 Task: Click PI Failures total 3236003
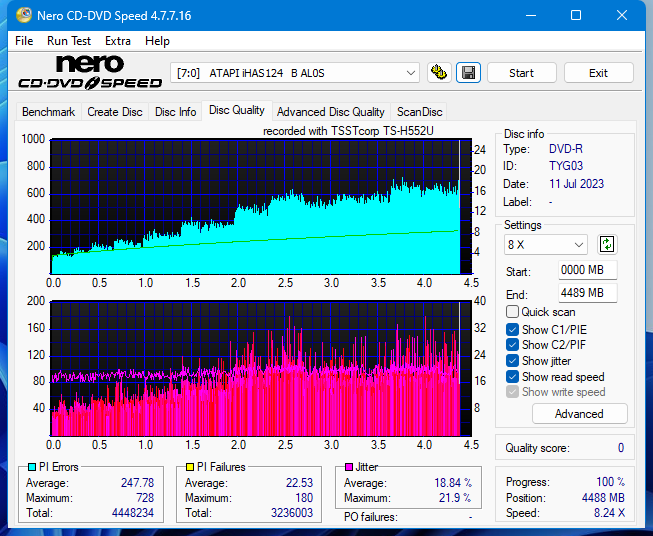[x=292, y=513]
